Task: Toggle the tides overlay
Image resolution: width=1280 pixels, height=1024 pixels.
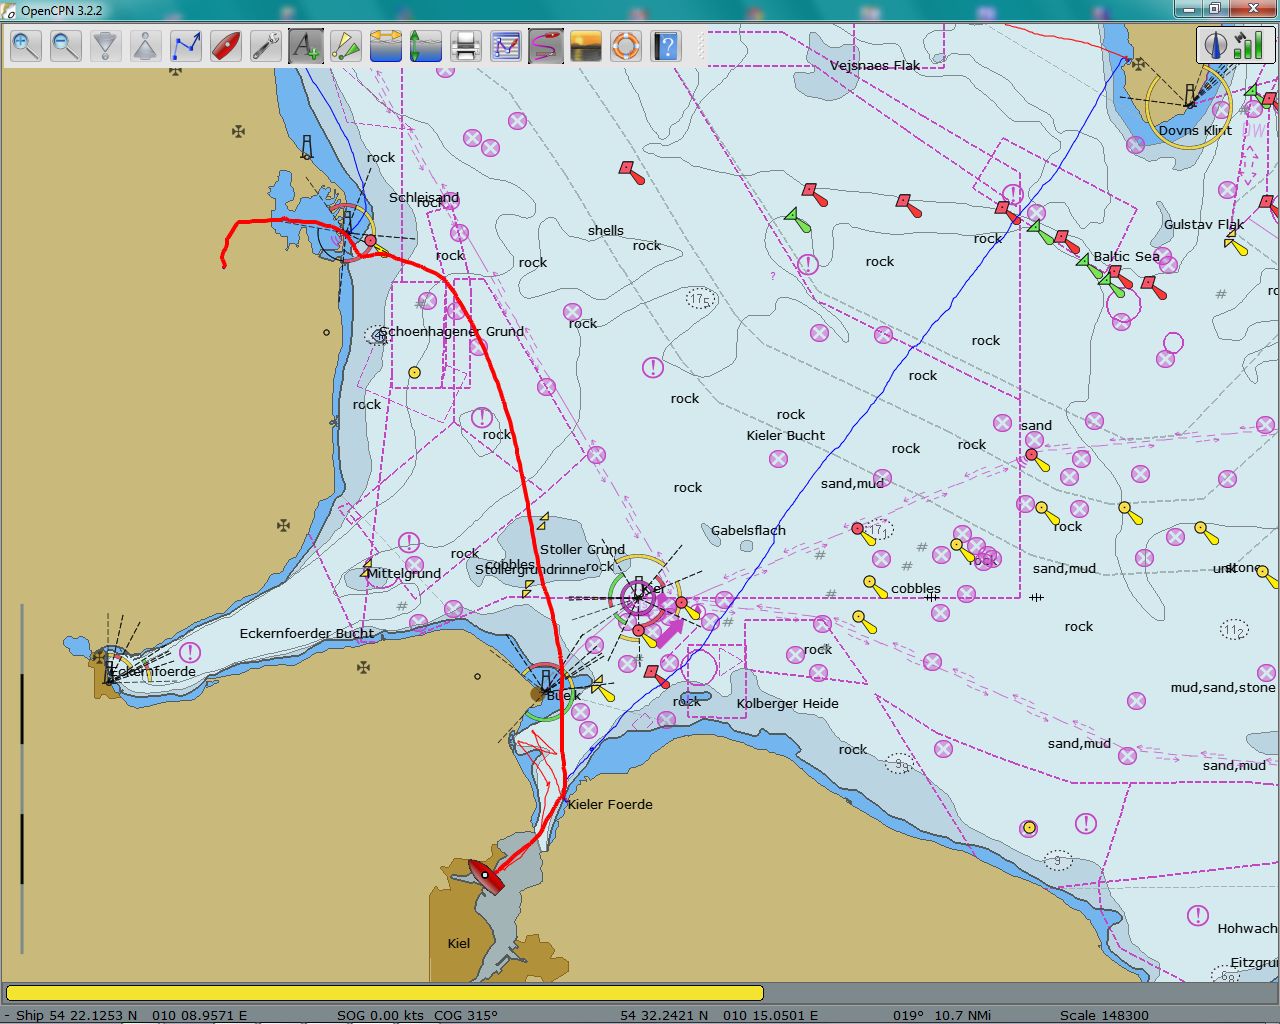Action: point(426,46)
